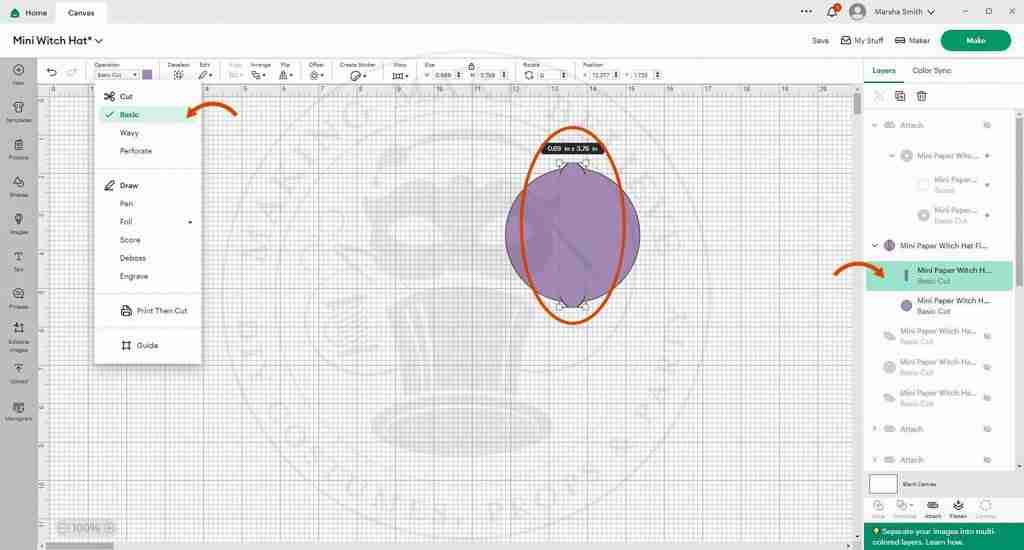Collapse the Mini Paper Witch Hat group
The width and height of the screenshot is (1024, 550).
(x=876, y=245)
